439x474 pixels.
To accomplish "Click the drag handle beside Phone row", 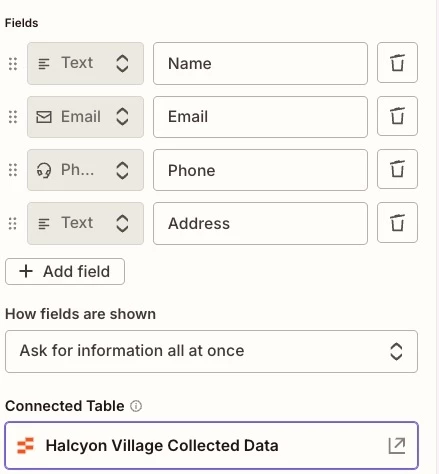I will tap(13, 170).
